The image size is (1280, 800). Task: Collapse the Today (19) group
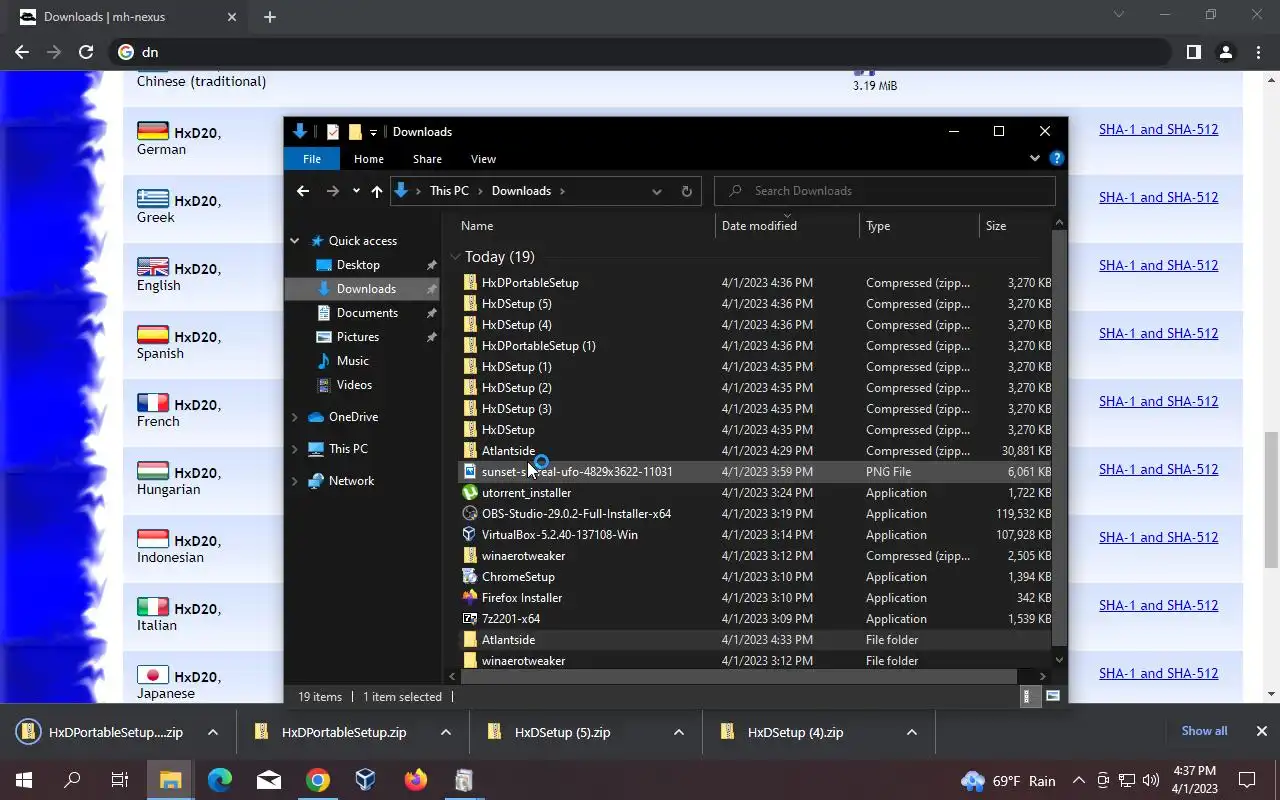coord(455,257)
